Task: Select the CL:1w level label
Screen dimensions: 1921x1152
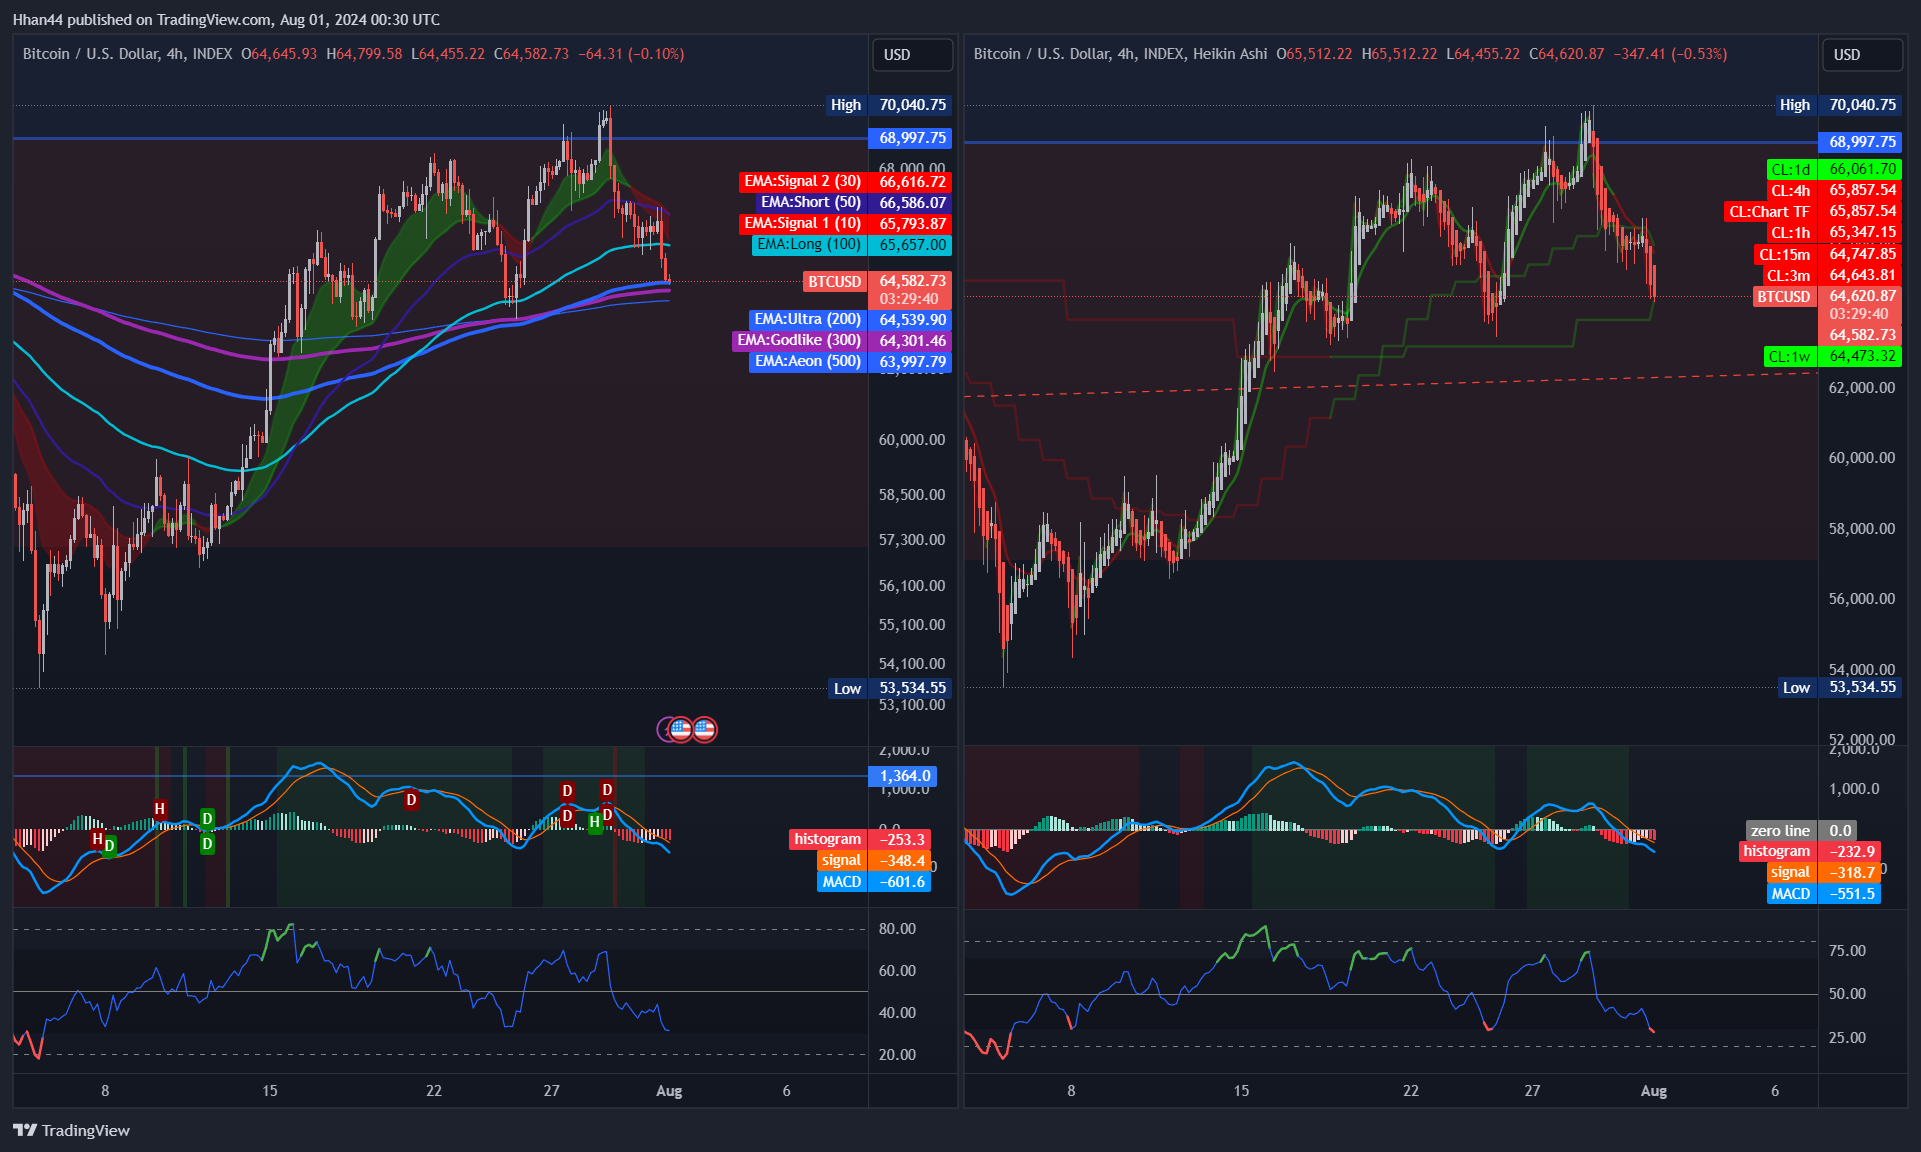Action: coord(1789,356)
